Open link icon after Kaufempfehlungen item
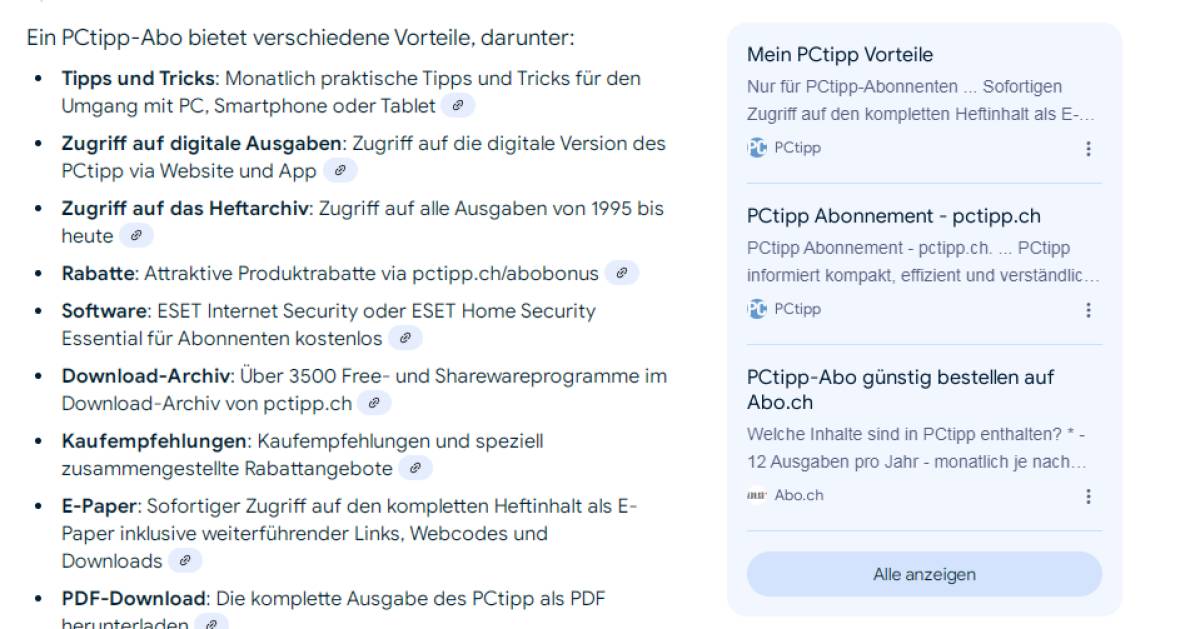The image size is (1200, 629). point(415,467)
